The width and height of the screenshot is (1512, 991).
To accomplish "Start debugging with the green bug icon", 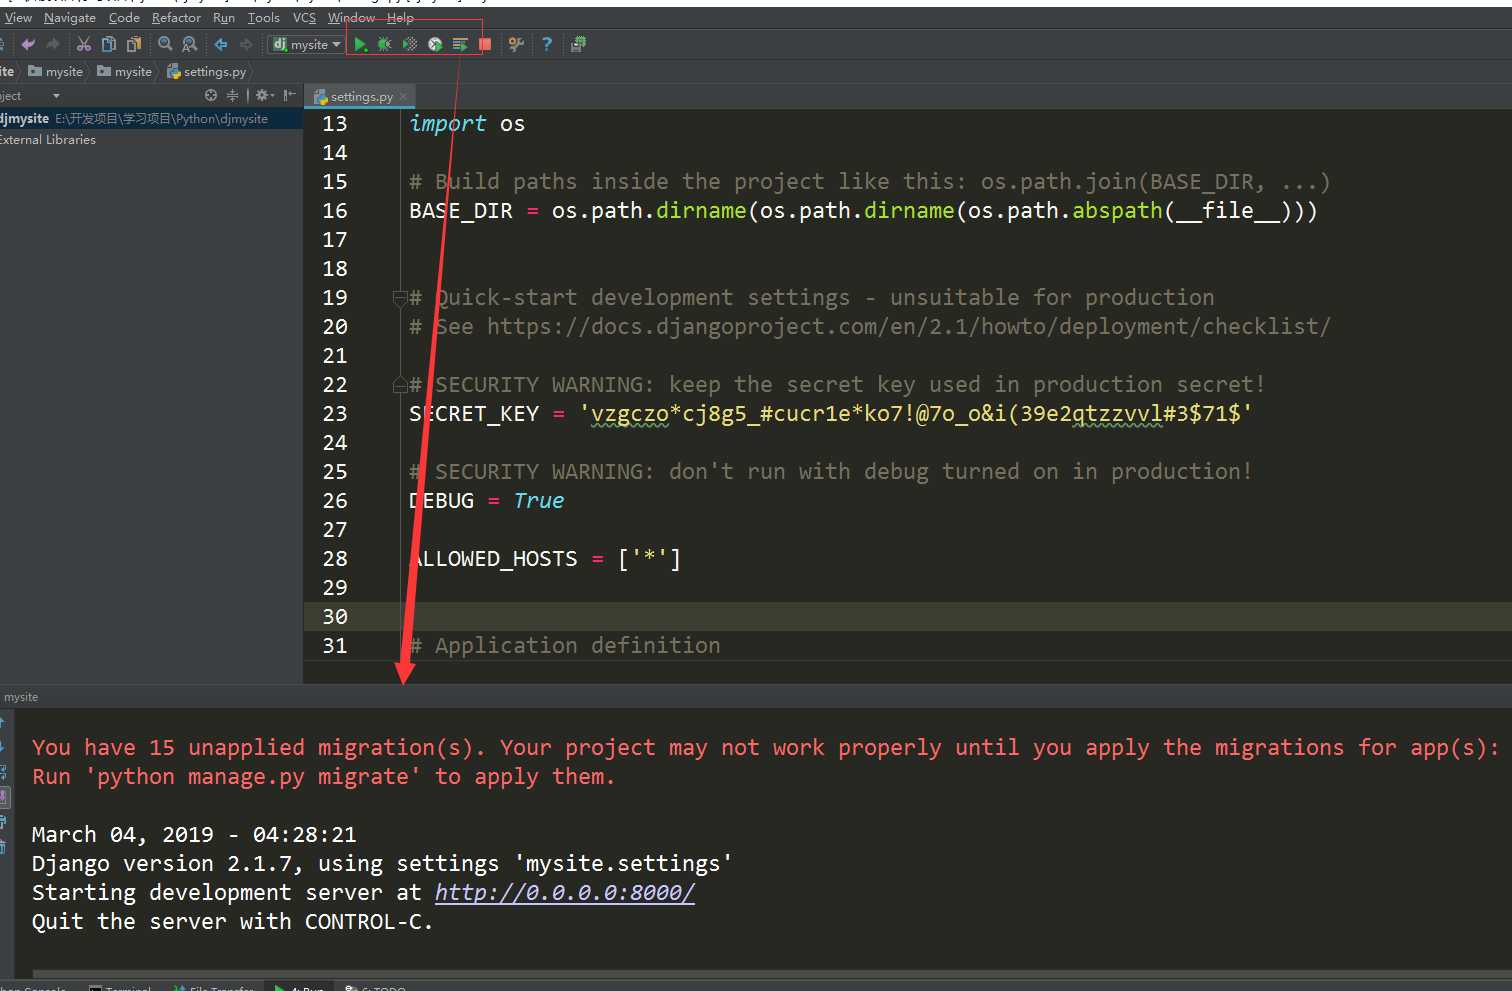I will pyautogui.click(x=385, y=44).
